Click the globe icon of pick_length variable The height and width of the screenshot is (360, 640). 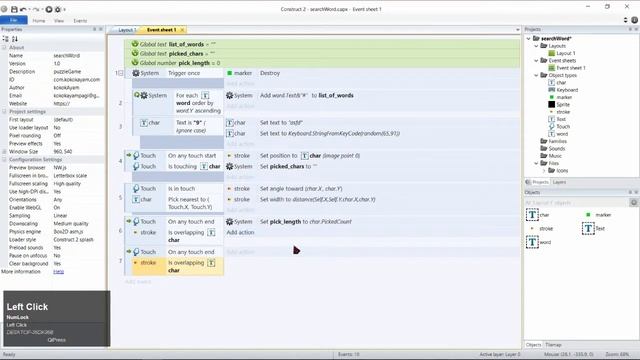click(x=135, y=63)
